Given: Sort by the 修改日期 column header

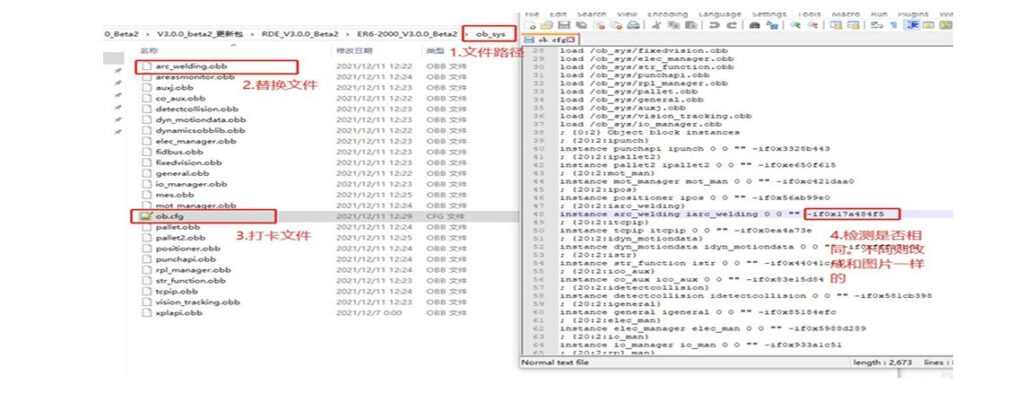Looking at the screenshot, I should 354,50.
